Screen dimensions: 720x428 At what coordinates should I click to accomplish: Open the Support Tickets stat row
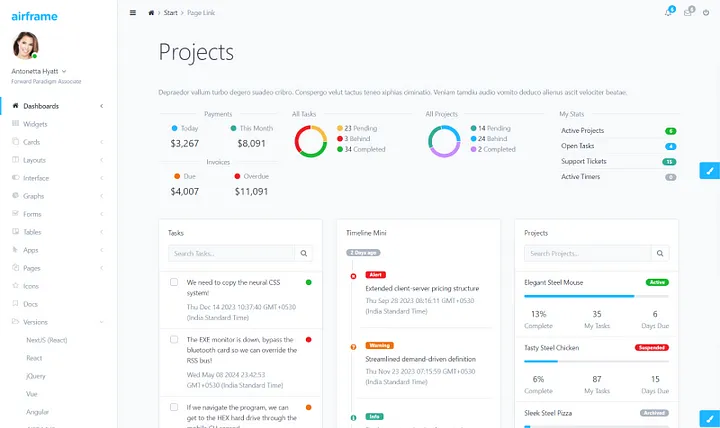[619, 161]
